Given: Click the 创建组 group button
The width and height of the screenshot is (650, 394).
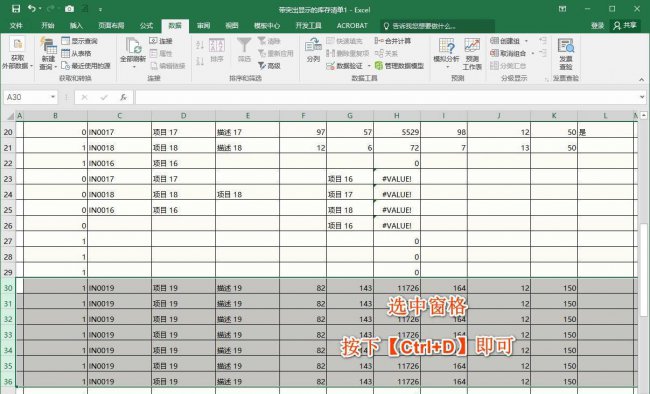Looking at the screenshot, I should [x=505, y=41].
